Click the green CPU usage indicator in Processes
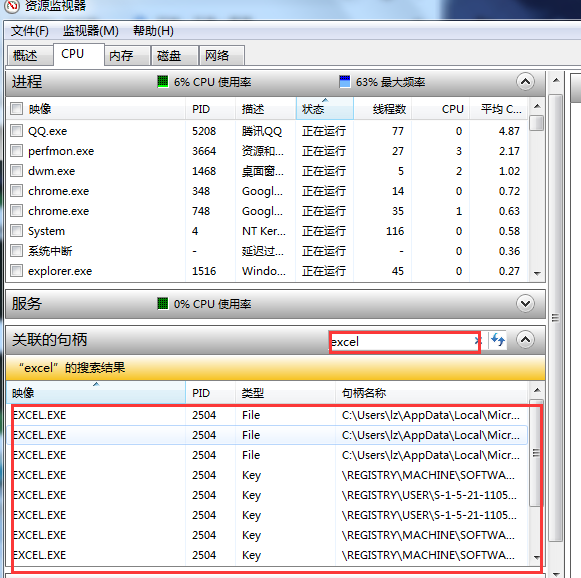Viewport: 581px width, 578px height. click(x=163, y=81)
